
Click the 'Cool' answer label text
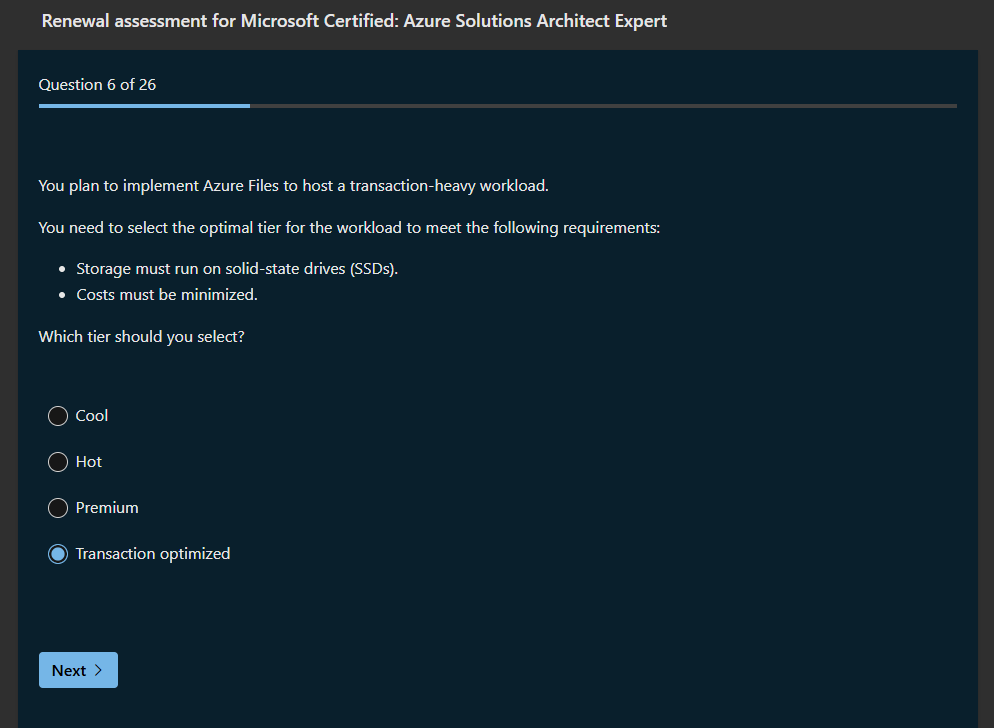point(92,416)
